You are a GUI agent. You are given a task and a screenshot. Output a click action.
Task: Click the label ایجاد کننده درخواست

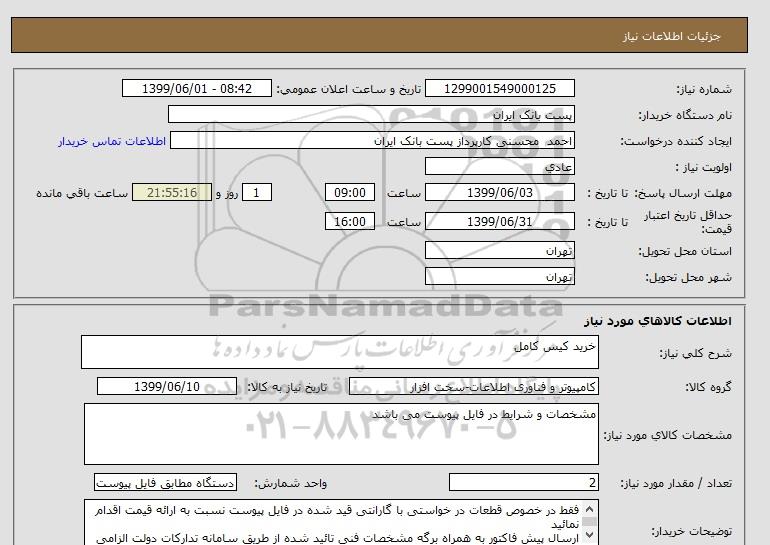tap(676, 141)
